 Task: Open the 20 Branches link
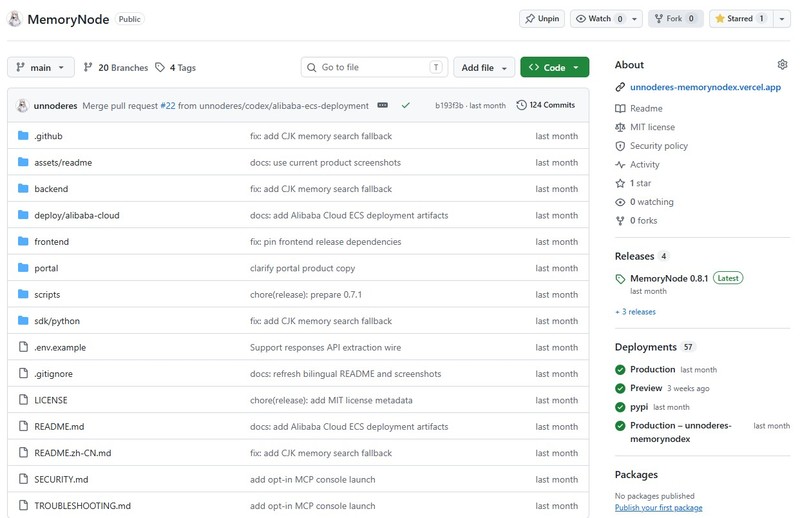[x=116, y=67]
